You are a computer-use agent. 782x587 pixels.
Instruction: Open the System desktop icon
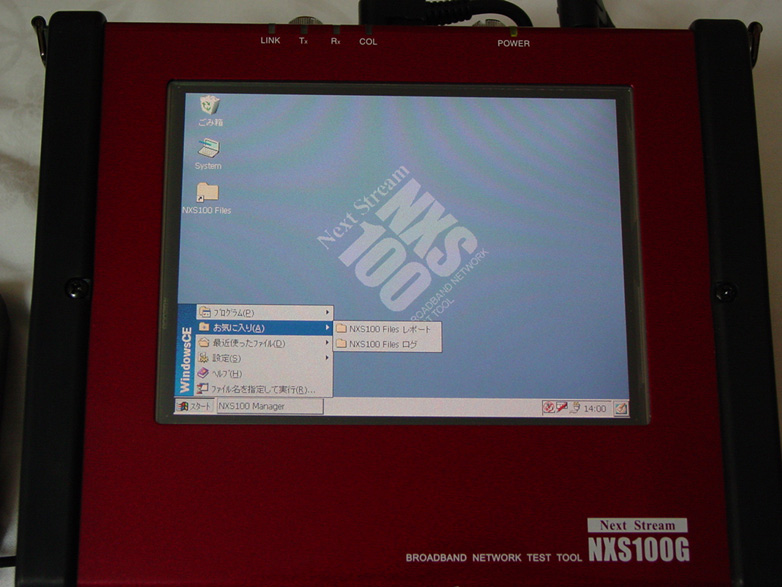208,155
